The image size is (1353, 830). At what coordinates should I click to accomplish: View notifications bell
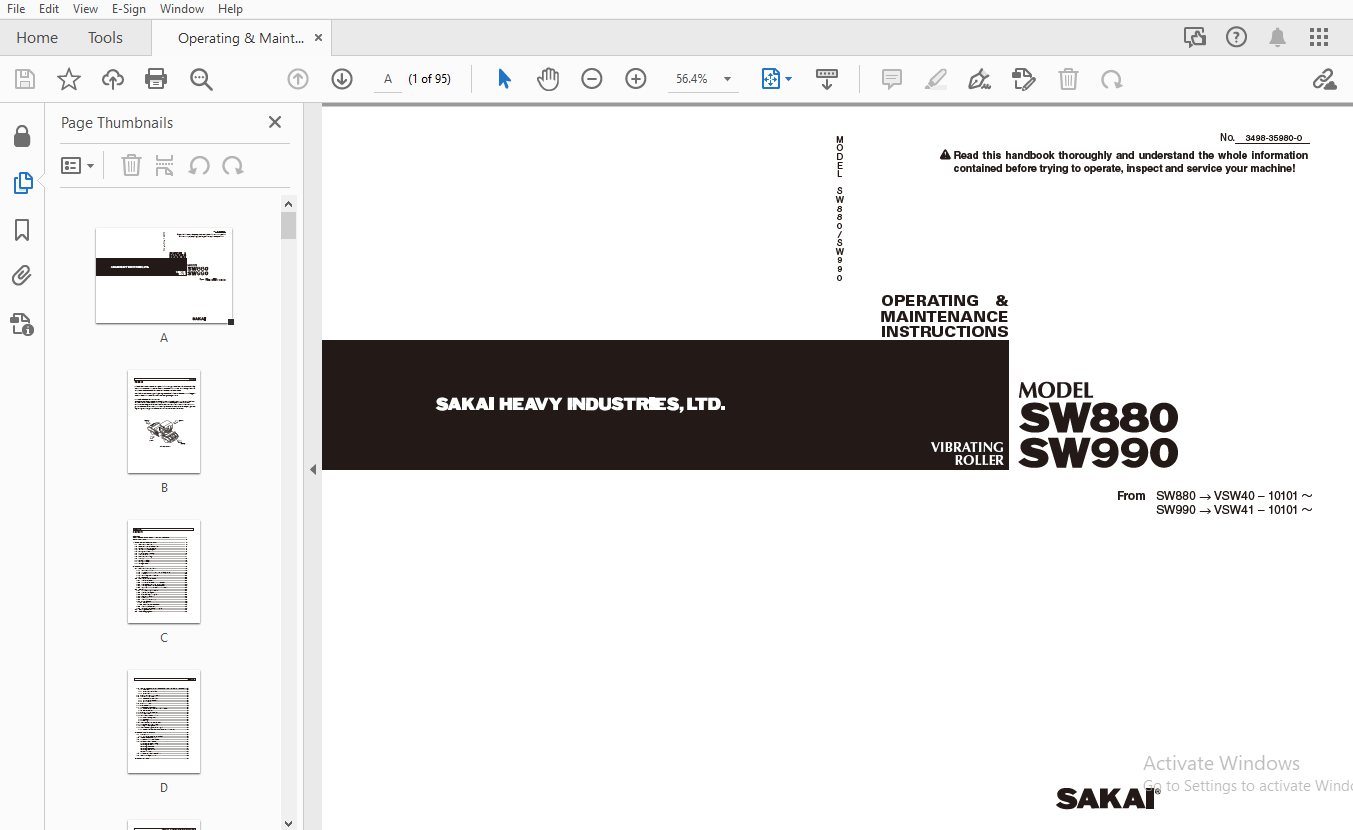click(x=1277, y=38)
